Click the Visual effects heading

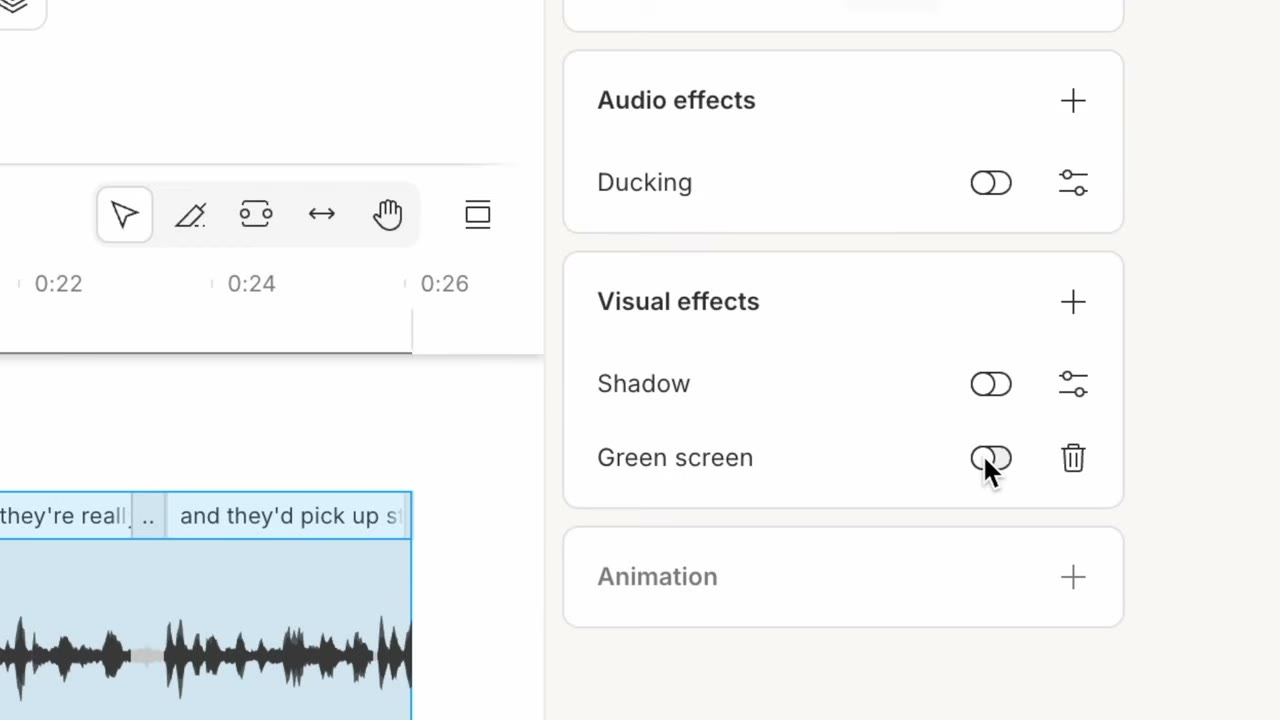point(678,301)
